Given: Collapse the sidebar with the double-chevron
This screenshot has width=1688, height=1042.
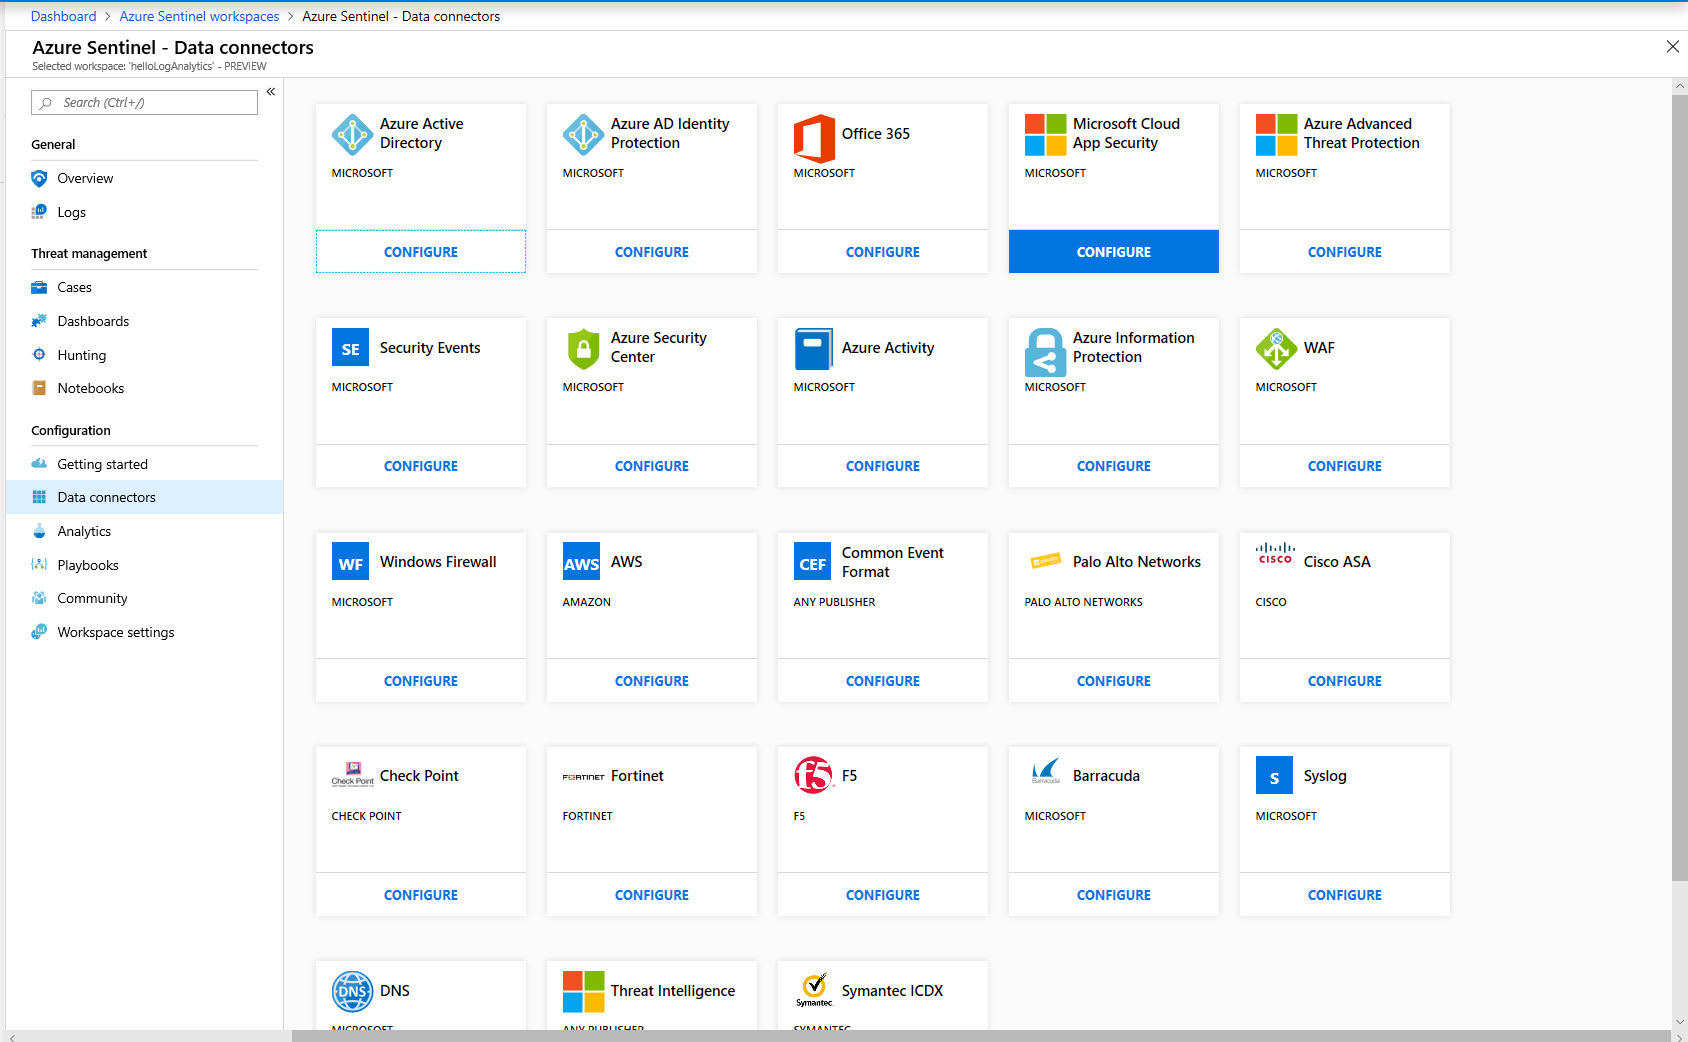Looking at the screenshot, I should (271, 92).
